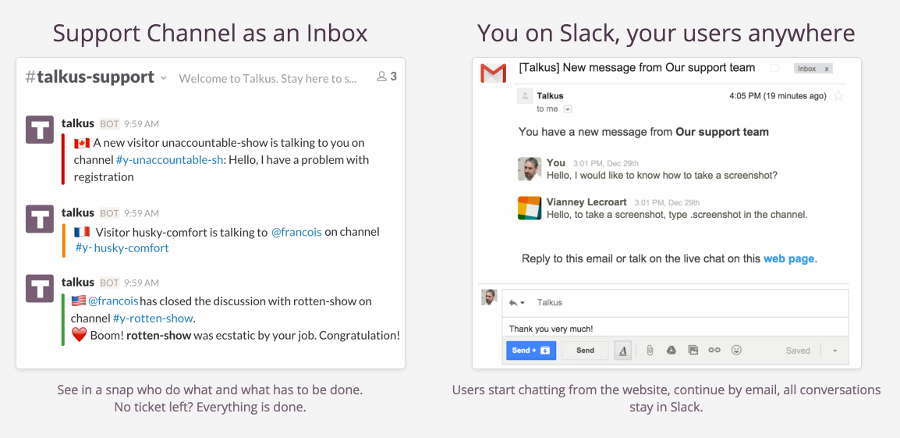Remove the Inbox label with its x

tap(827, 69)
